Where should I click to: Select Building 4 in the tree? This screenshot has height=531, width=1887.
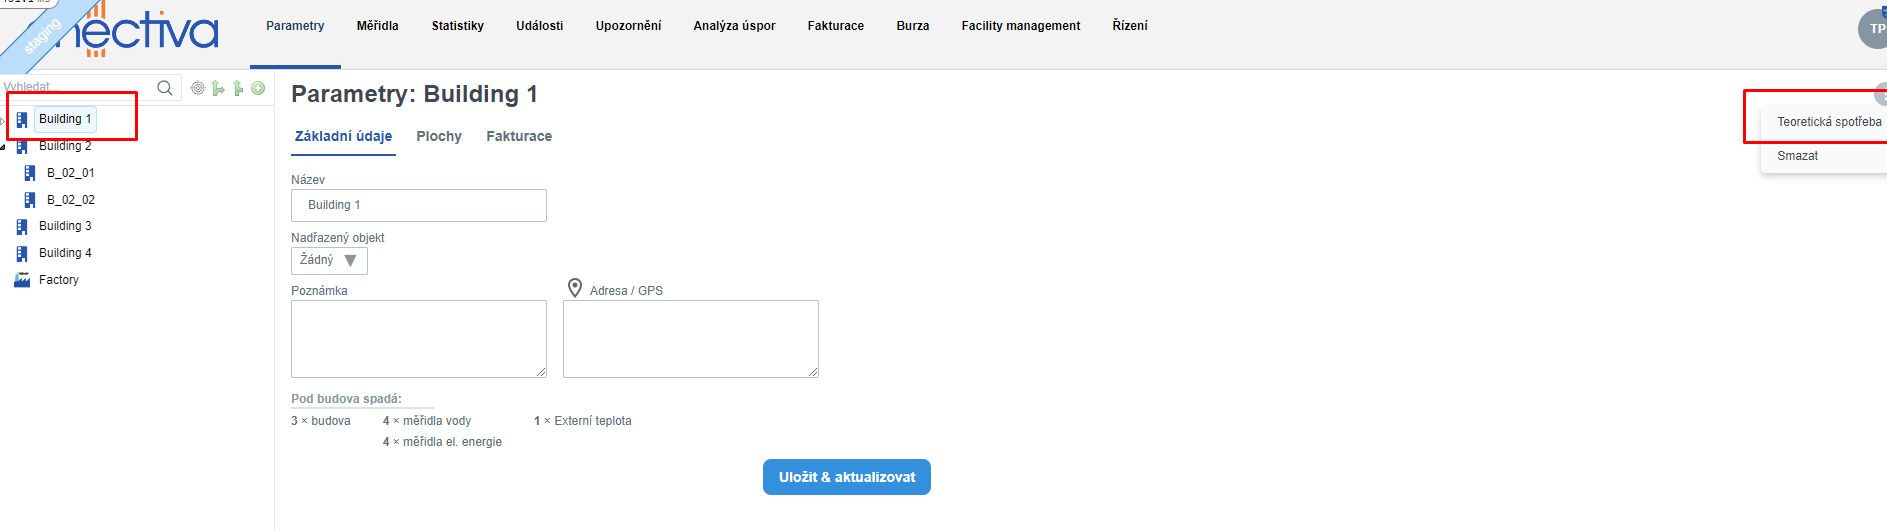(x=65, y=253)
